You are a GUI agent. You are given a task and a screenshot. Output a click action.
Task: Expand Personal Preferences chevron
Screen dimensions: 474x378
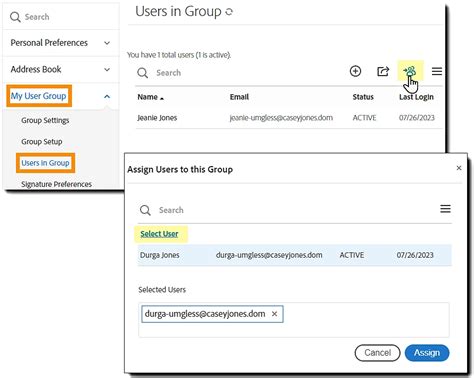tap(107, 43)
